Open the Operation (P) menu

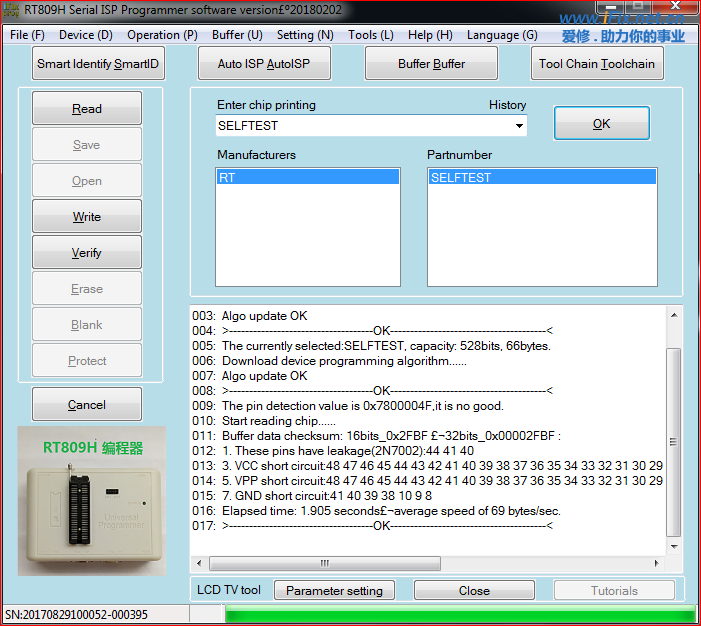pyautogui.click(x=162, y=35)
